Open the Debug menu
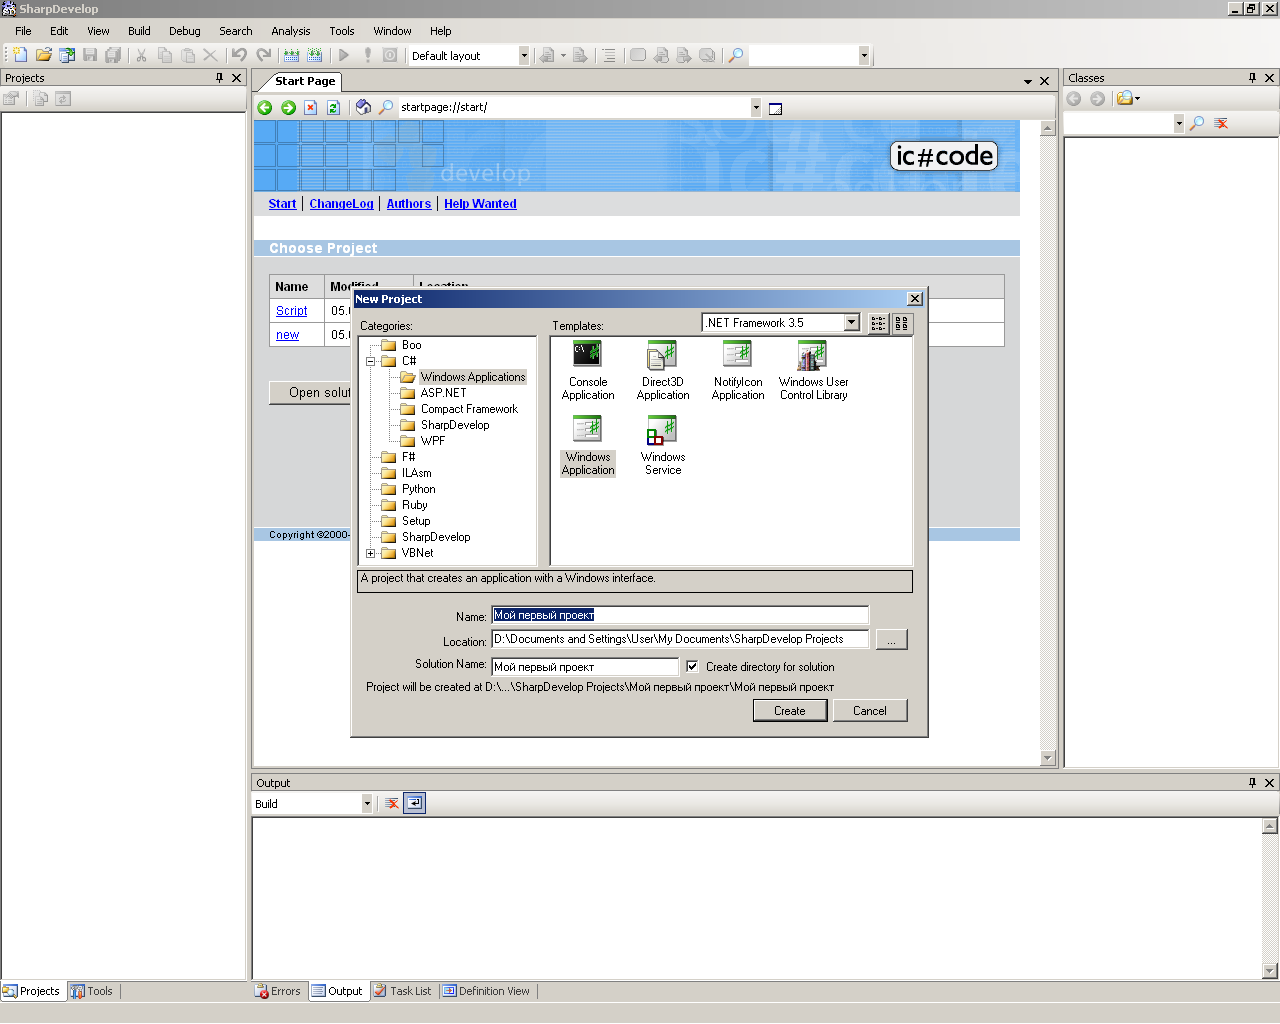 [x=185, y=31]
